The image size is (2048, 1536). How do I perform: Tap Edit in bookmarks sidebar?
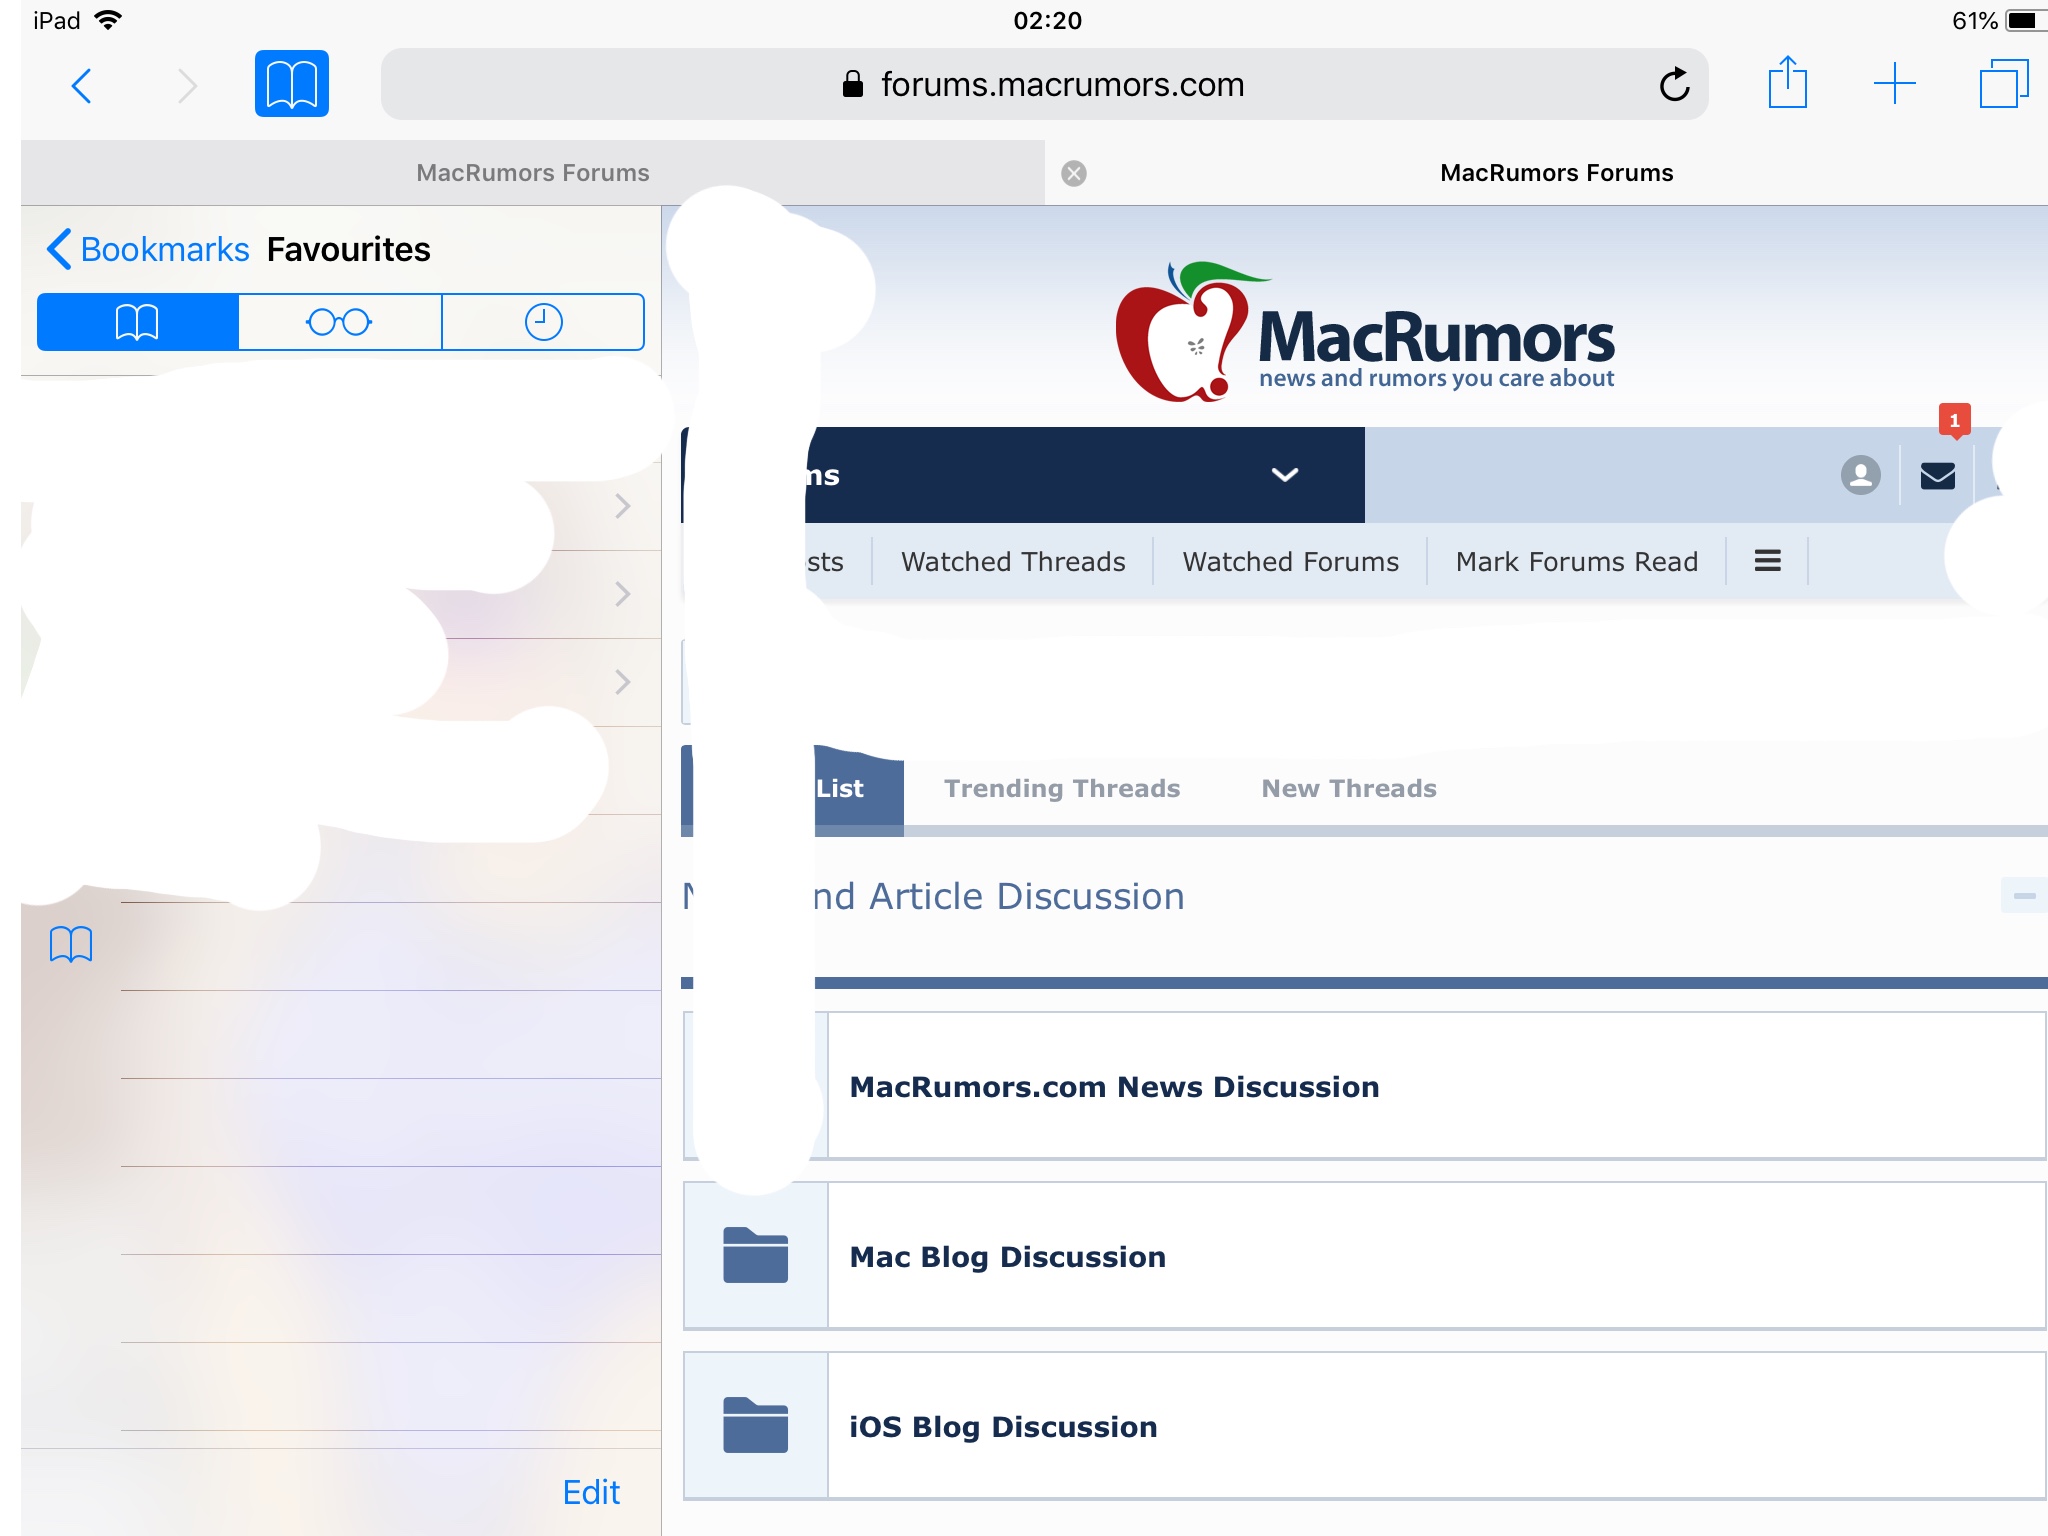[591, 1492]
